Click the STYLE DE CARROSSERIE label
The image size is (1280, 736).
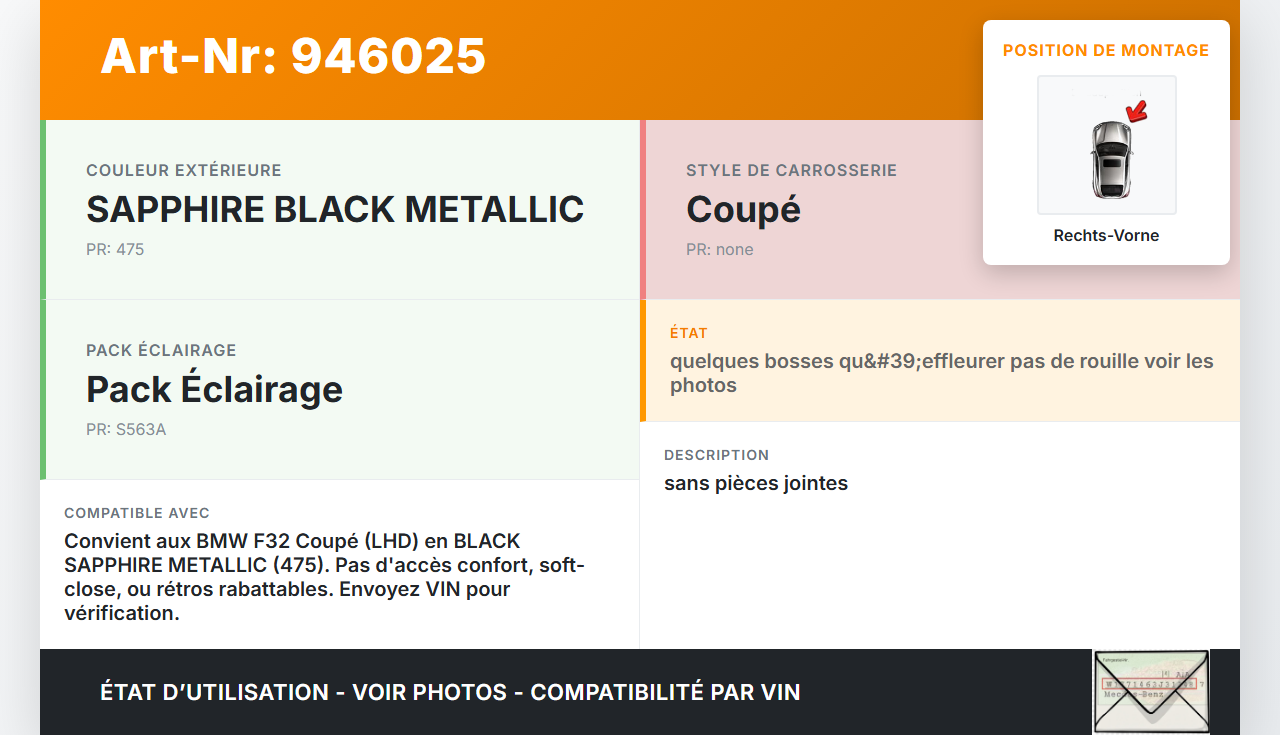coord(791,171)
